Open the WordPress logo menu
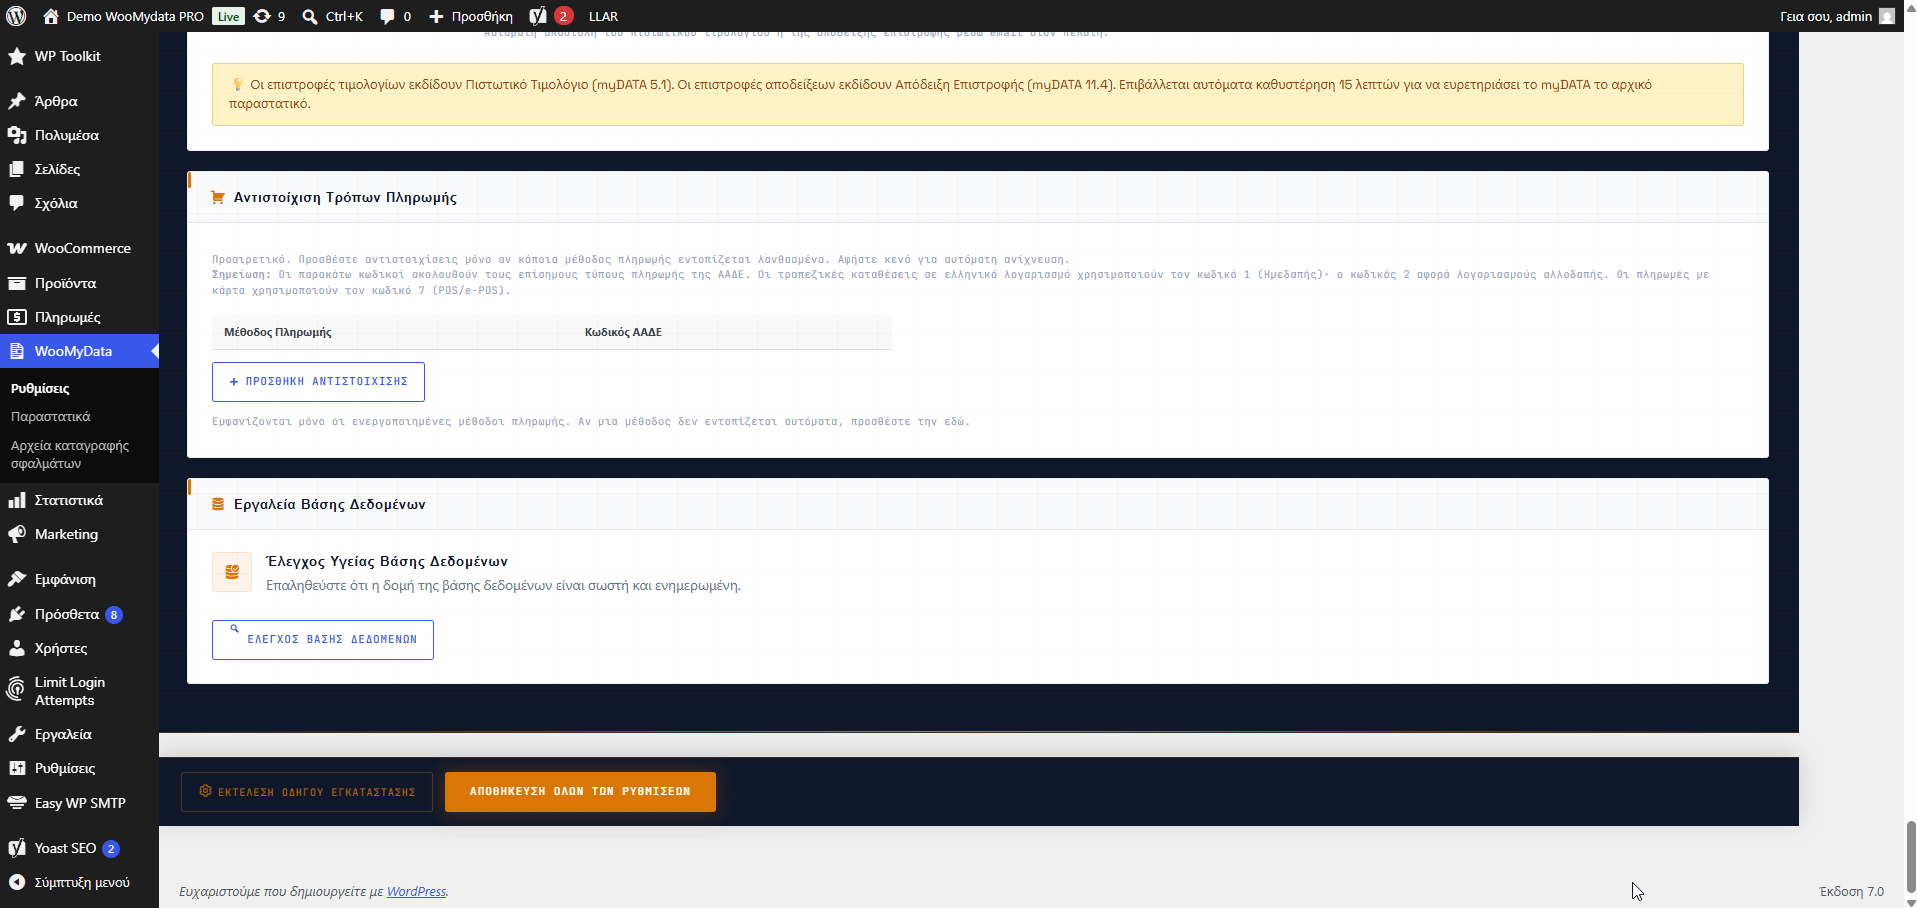Viewport: 1917px width, 908px height. point(16,16)
